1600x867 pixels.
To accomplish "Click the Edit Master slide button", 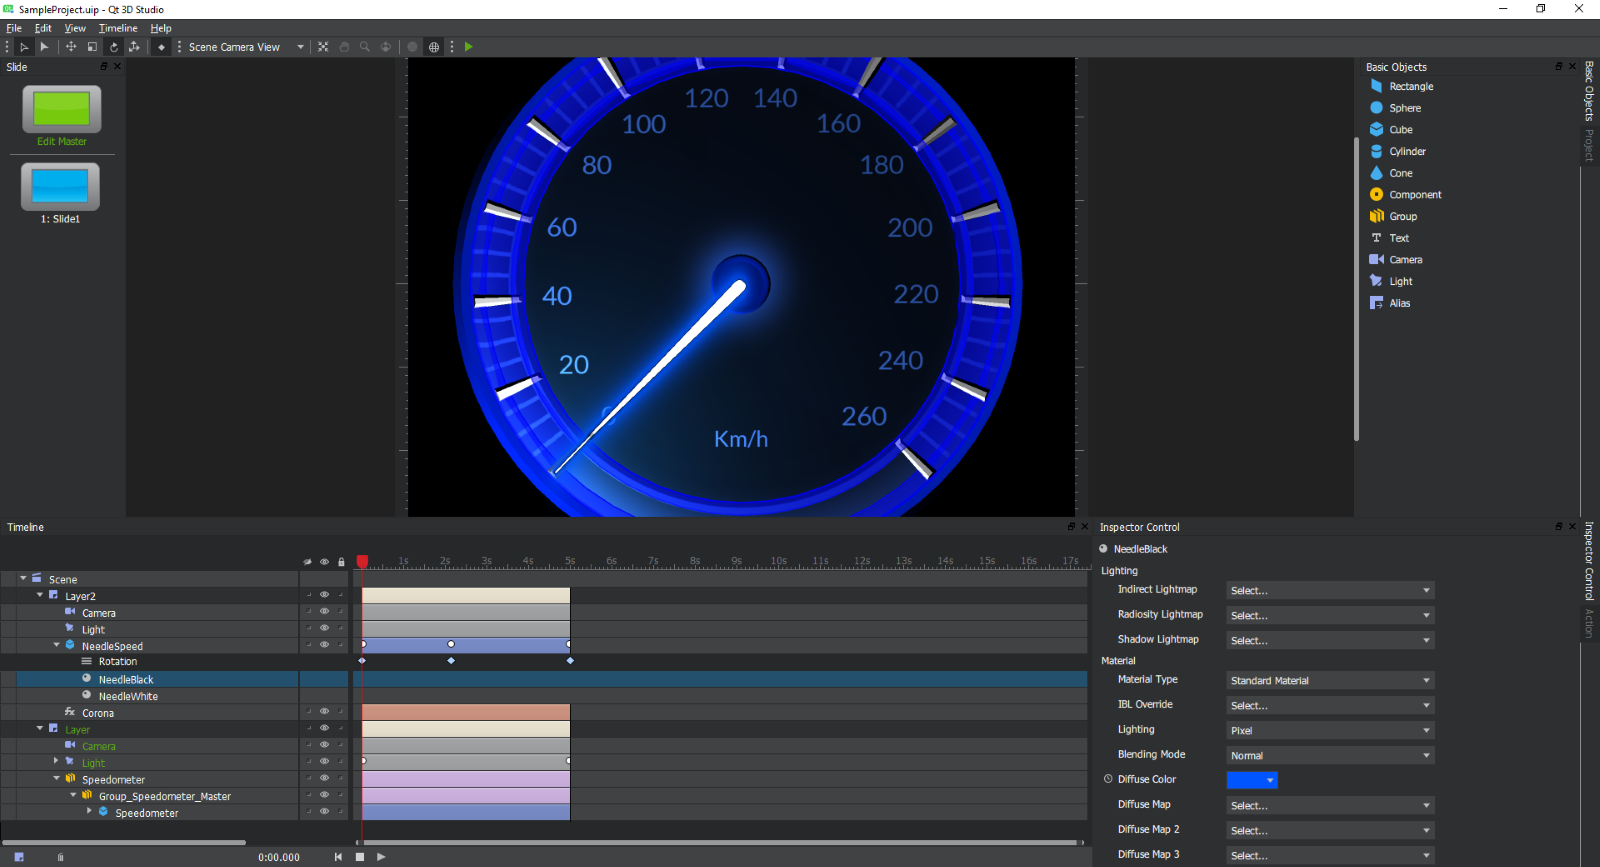I will pyautogui.click(x=62, y=110).
